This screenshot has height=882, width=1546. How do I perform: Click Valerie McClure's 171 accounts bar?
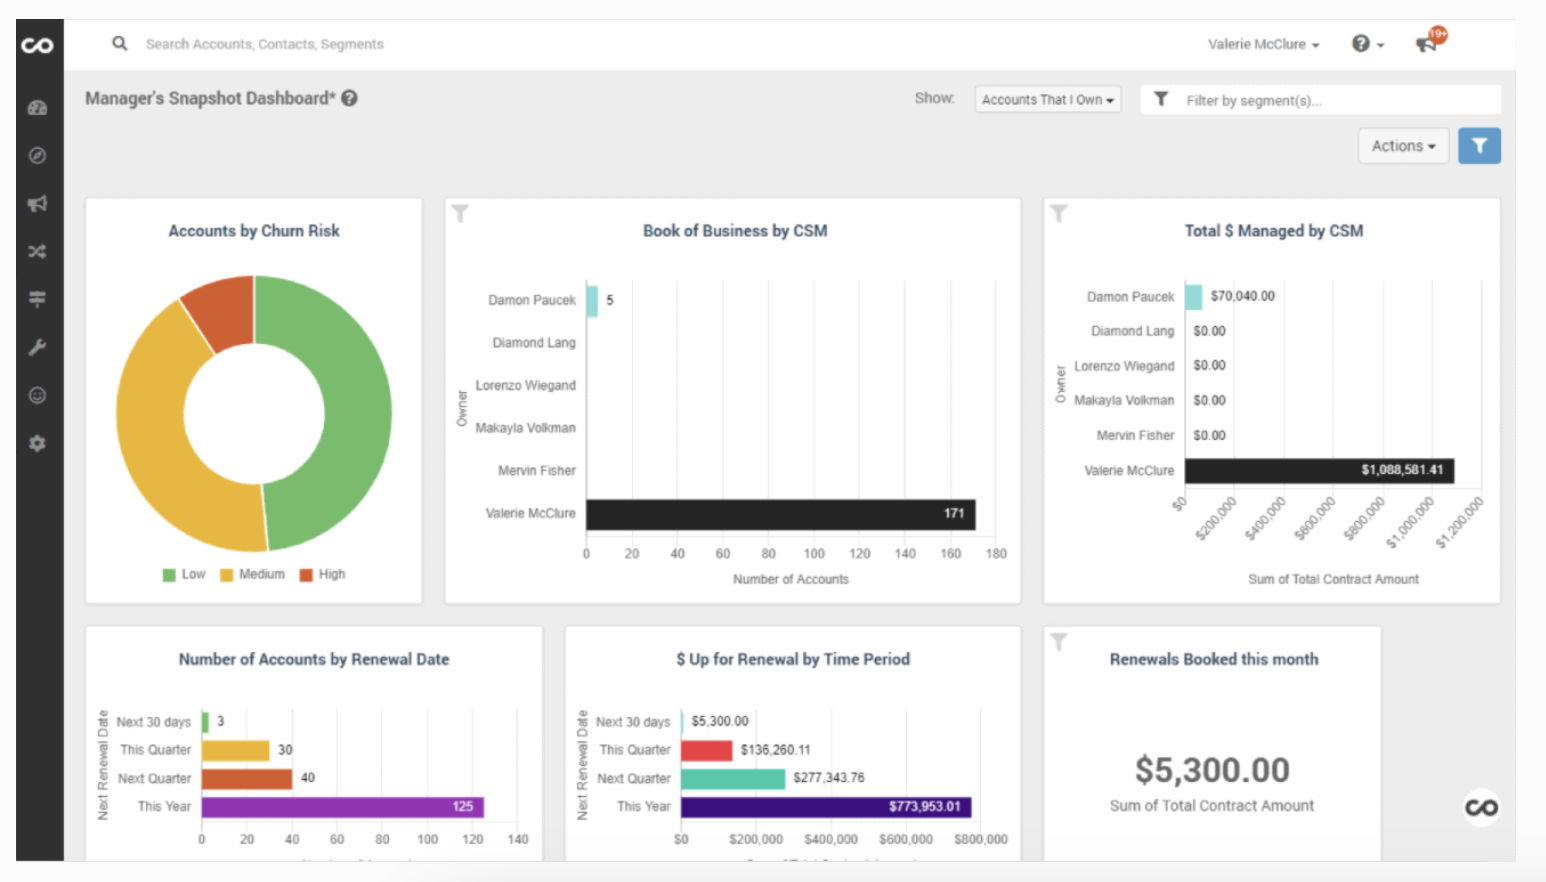point(780,514)
